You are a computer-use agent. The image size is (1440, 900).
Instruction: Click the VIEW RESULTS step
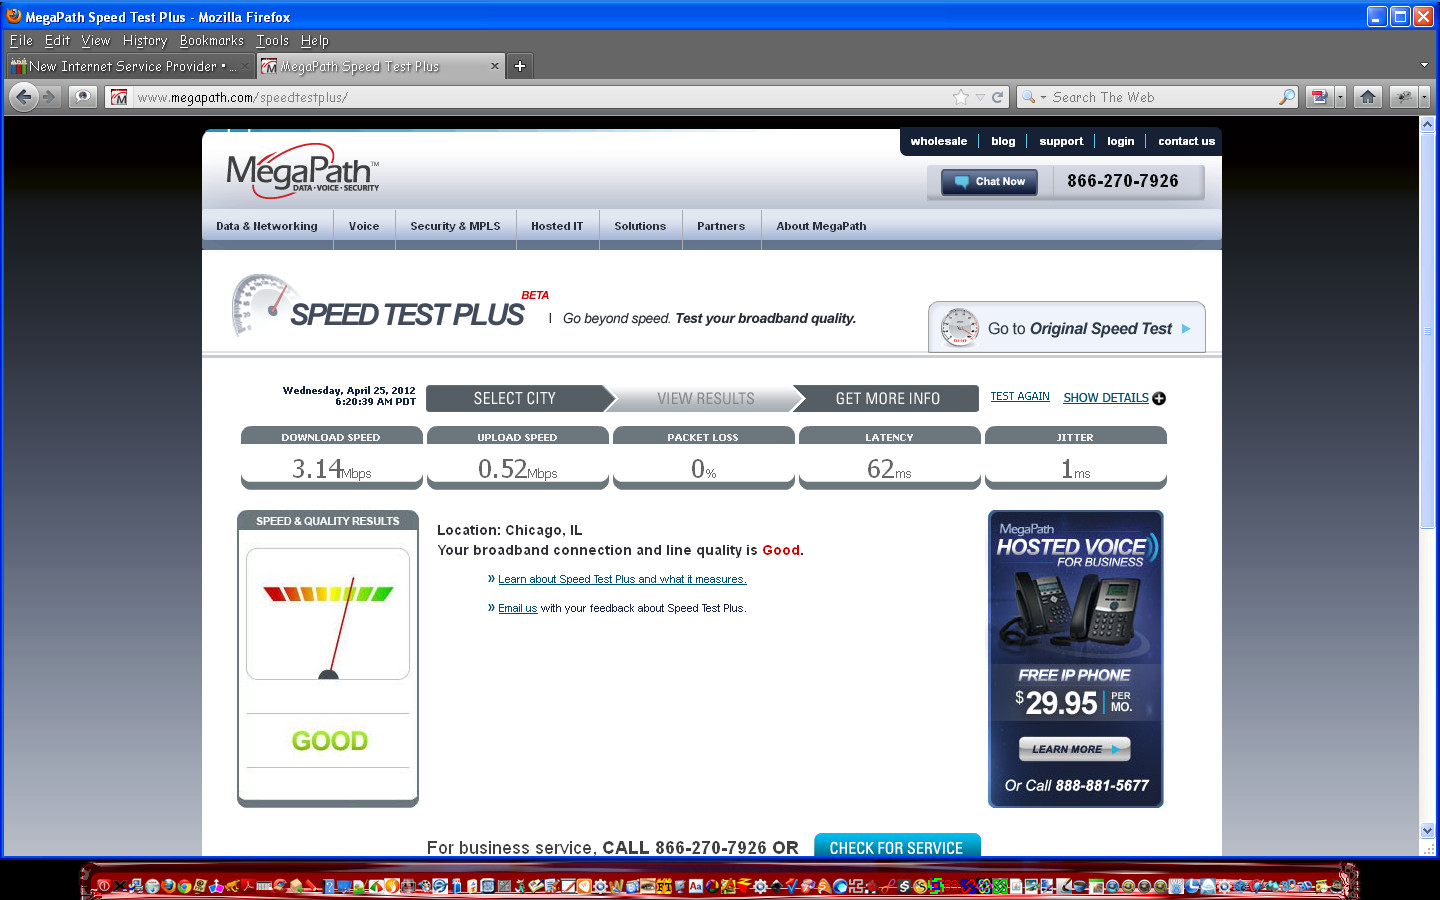tap(705, 398)
